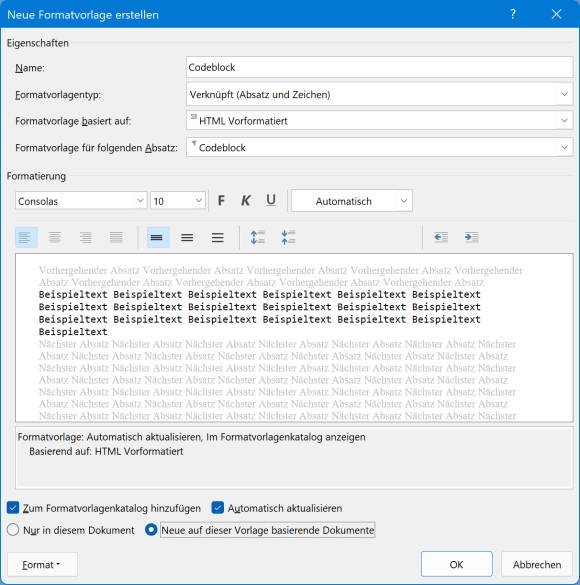The width and height of the screenshot is (580, 585).
Task: Click Abbrechen to cancel
Action: [537, 564]
